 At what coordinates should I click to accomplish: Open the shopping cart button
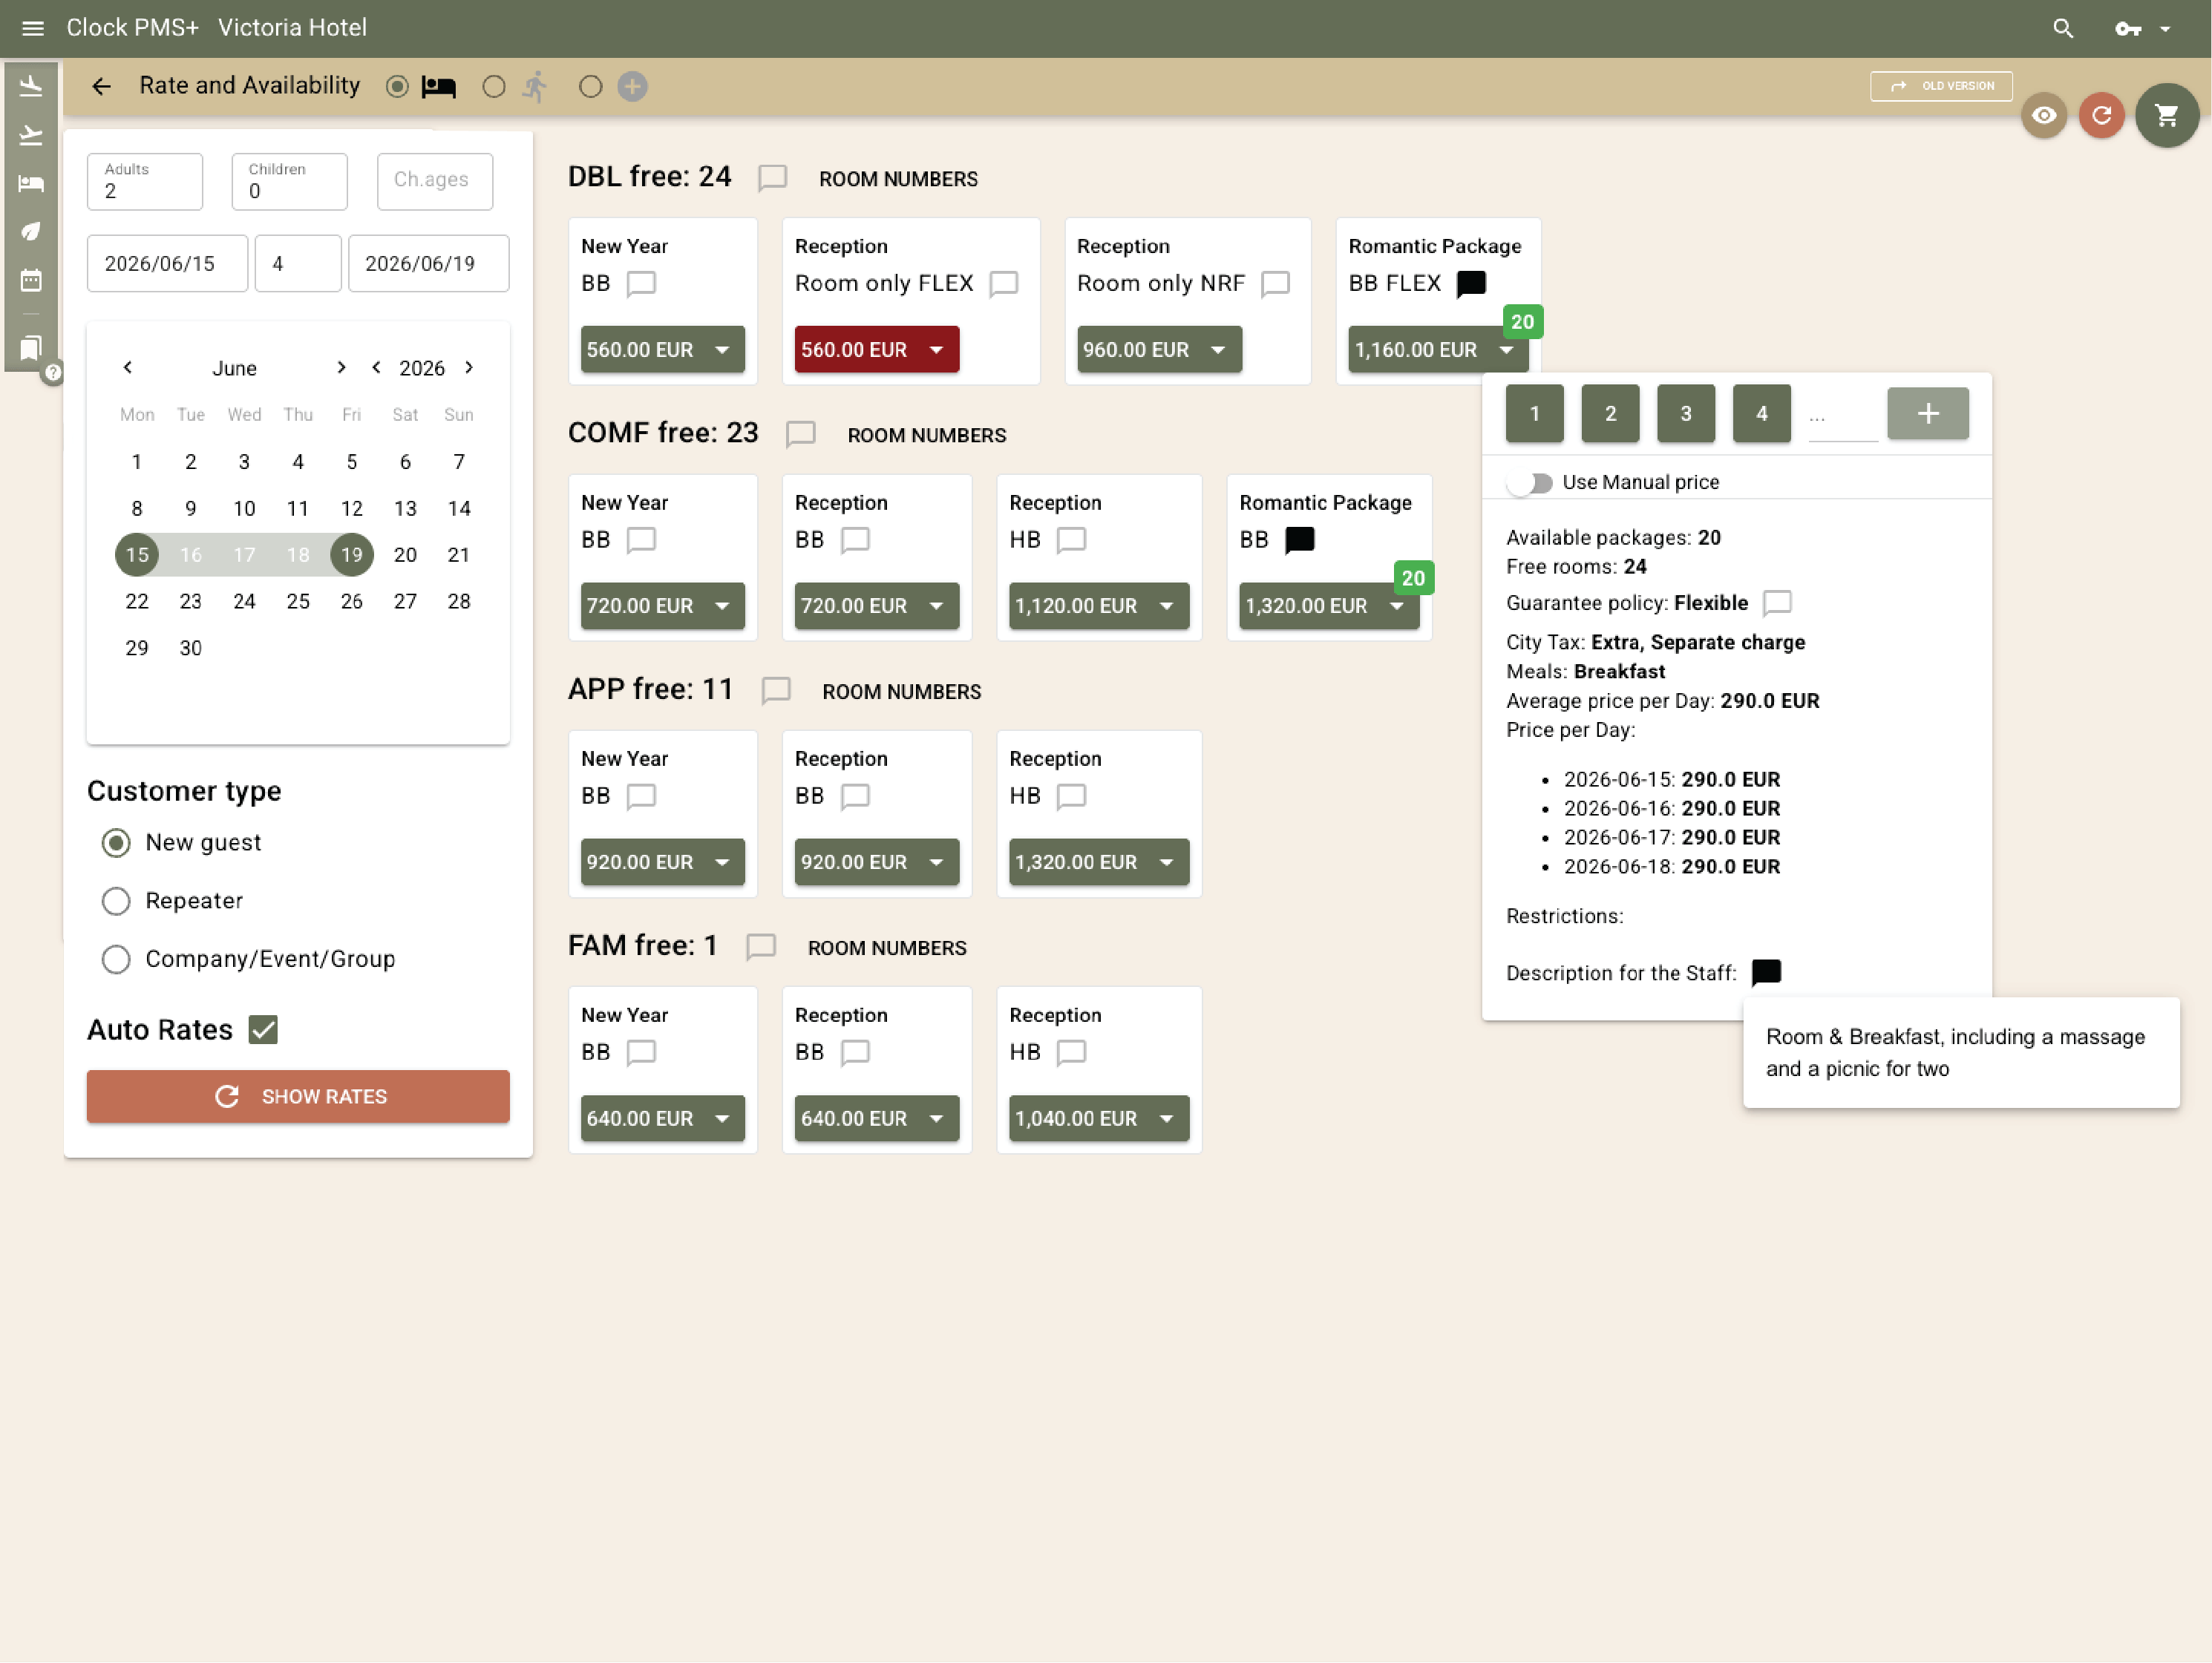point(2166,115)
